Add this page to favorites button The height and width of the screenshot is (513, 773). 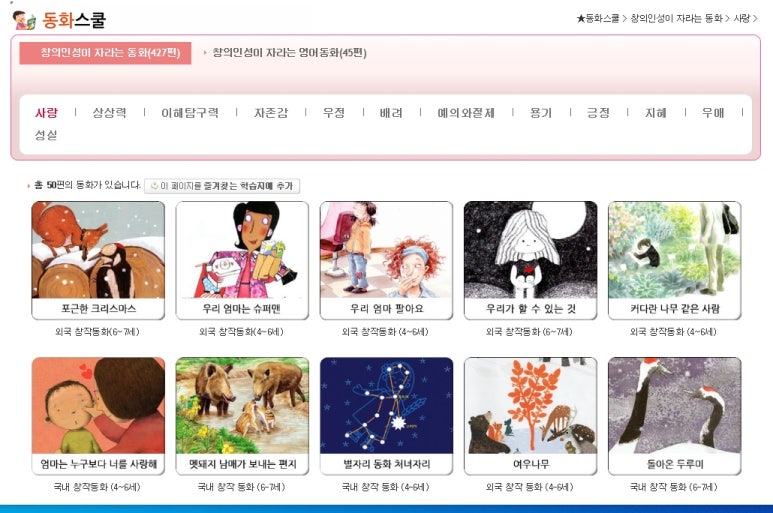[222, 186]
